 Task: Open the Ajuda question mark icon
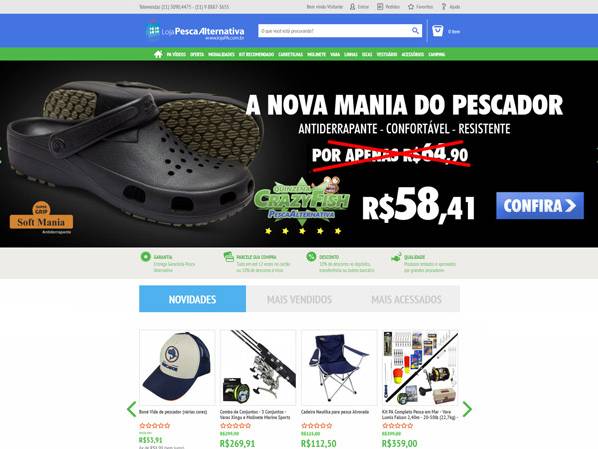coord(444,7)
